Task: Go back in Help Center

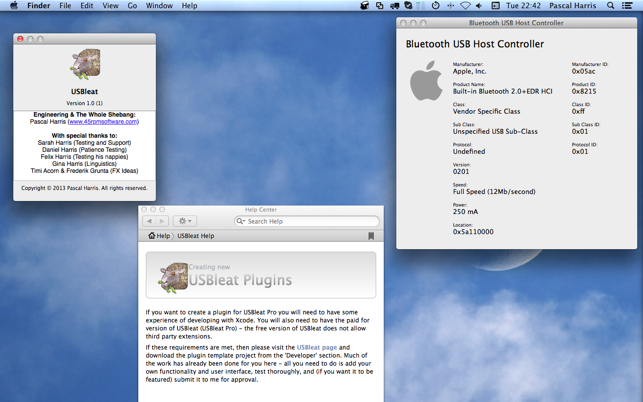Action: (149, 221)
